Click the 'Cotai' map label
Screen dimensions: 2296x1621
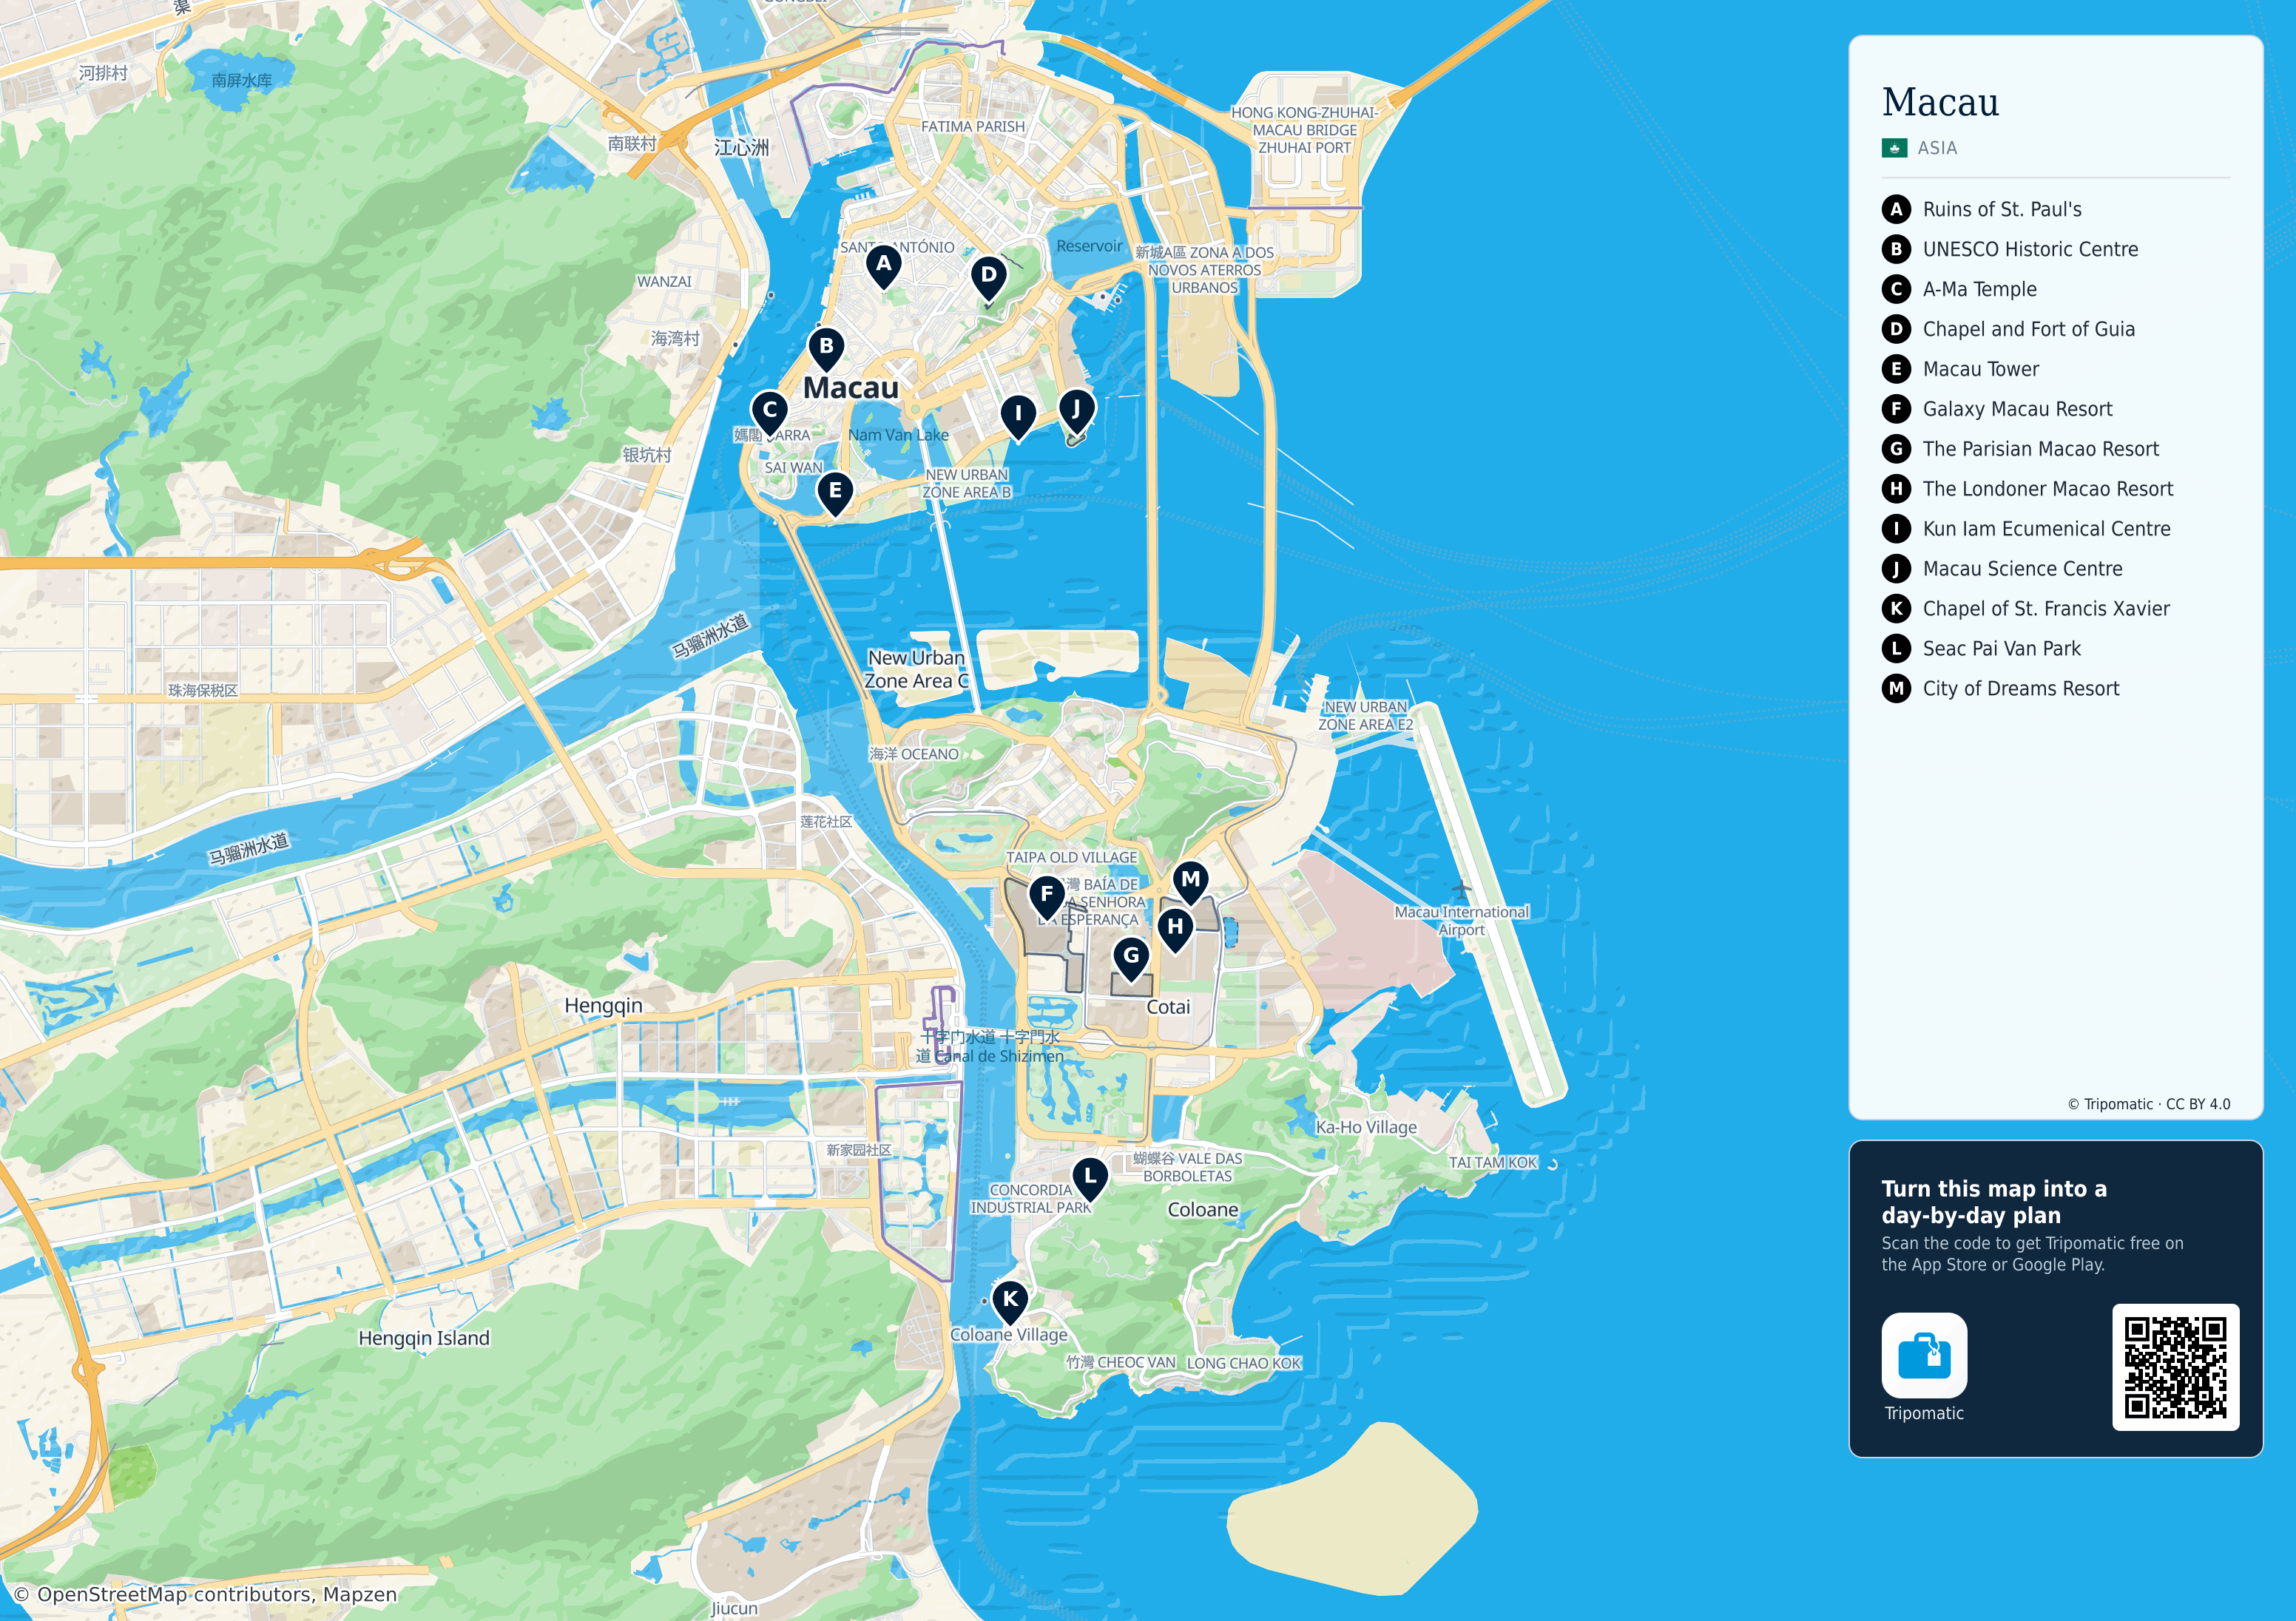(x=1168, y=1007)
